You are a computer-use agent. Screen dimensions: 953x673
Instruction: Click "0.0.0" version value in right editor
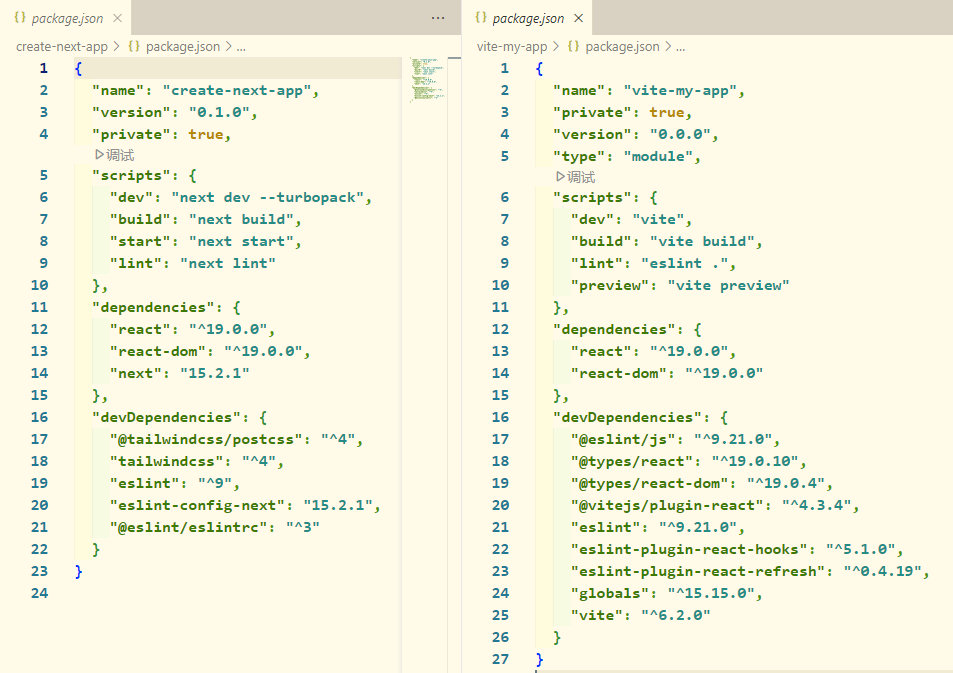[x=680, y=134]
